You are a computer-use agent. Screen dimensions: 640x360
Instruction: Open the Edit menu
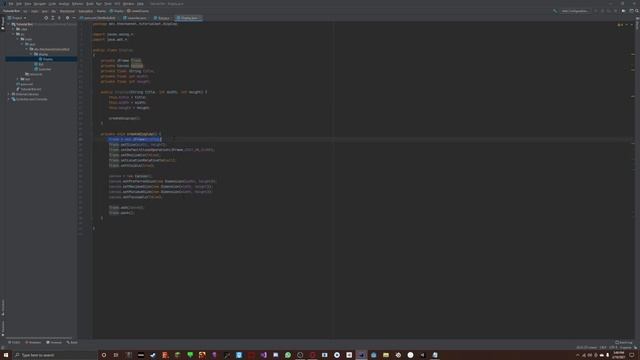tap(19, 4)
